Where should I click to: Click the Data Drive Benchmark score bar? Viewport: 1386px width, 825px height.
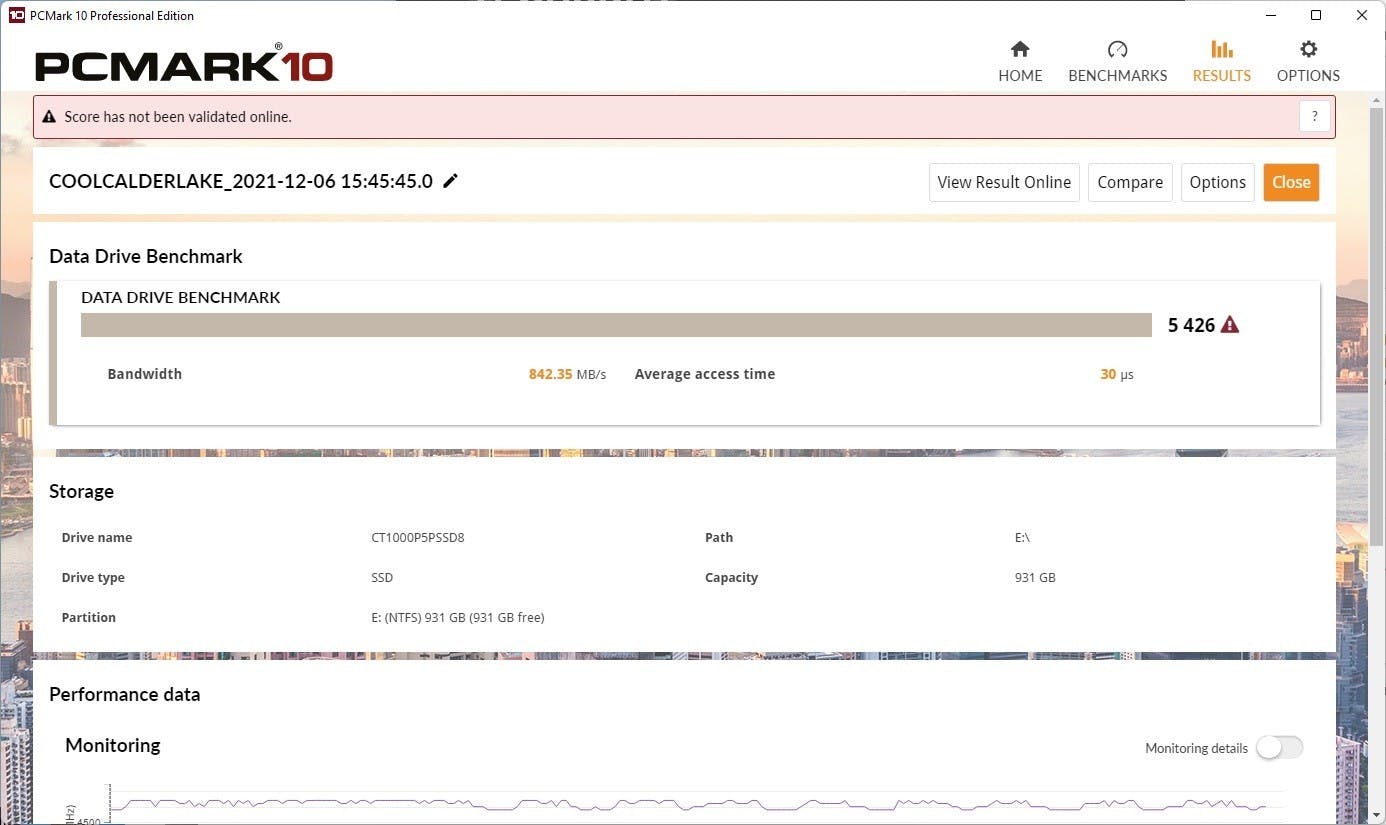[x=616, y=325]
